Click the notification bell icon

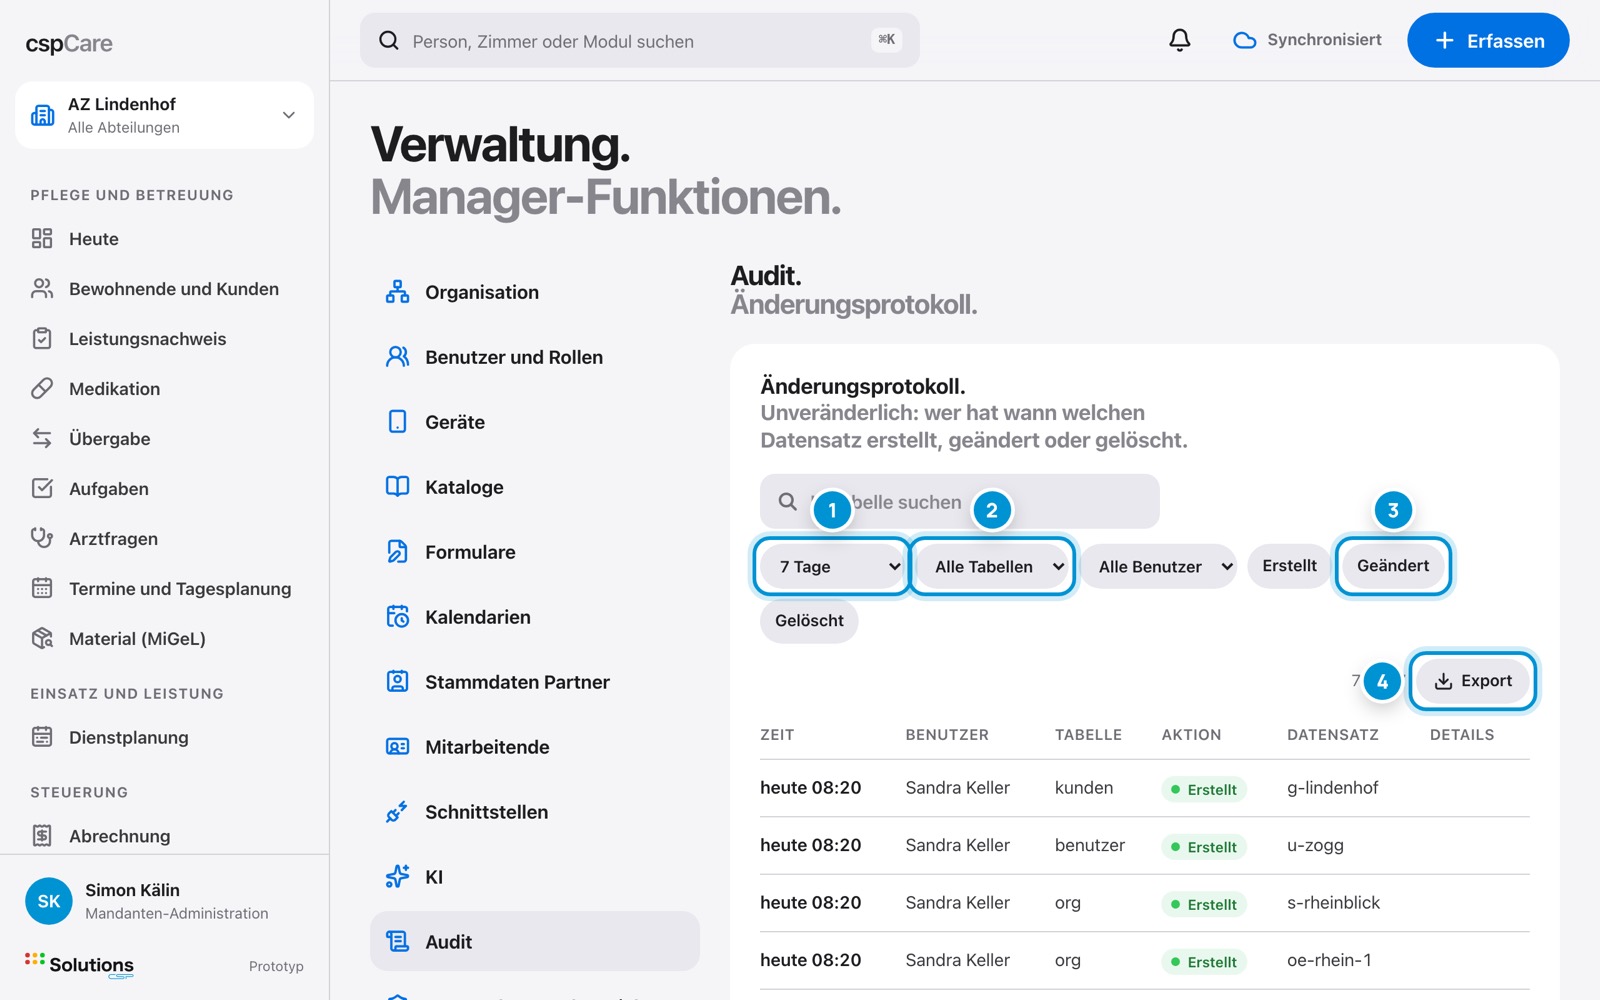click(1180, 40)
